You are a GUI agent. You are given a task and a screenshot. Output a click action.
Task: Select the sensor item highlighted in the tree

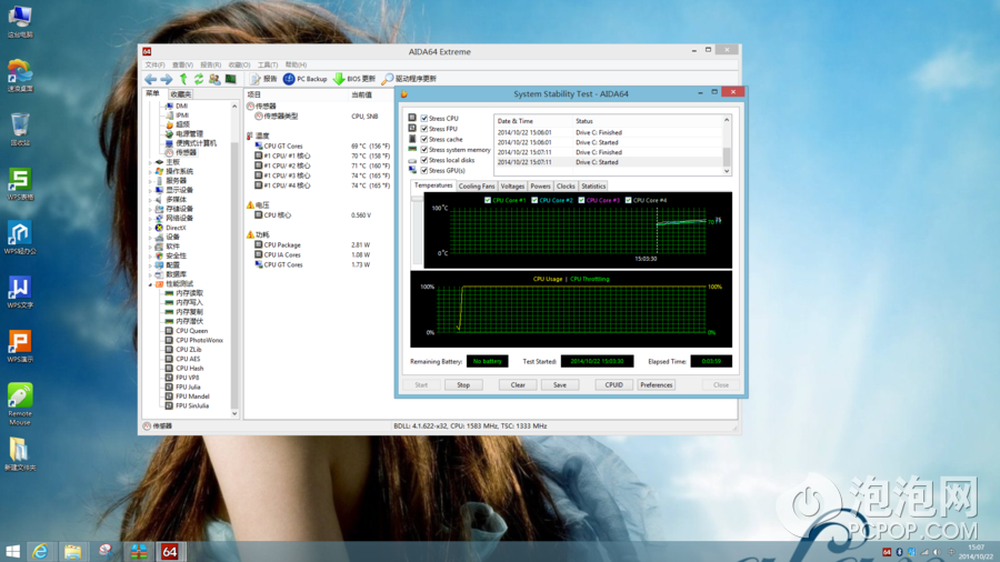181,152
